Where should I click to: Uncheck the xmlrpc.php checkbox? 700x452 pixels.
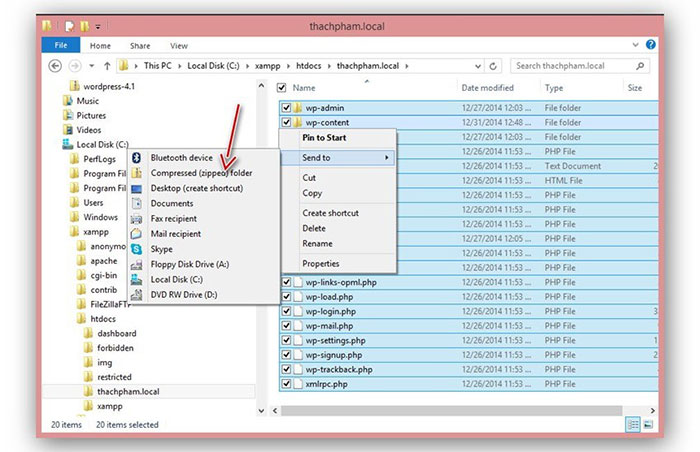point(286,384)
